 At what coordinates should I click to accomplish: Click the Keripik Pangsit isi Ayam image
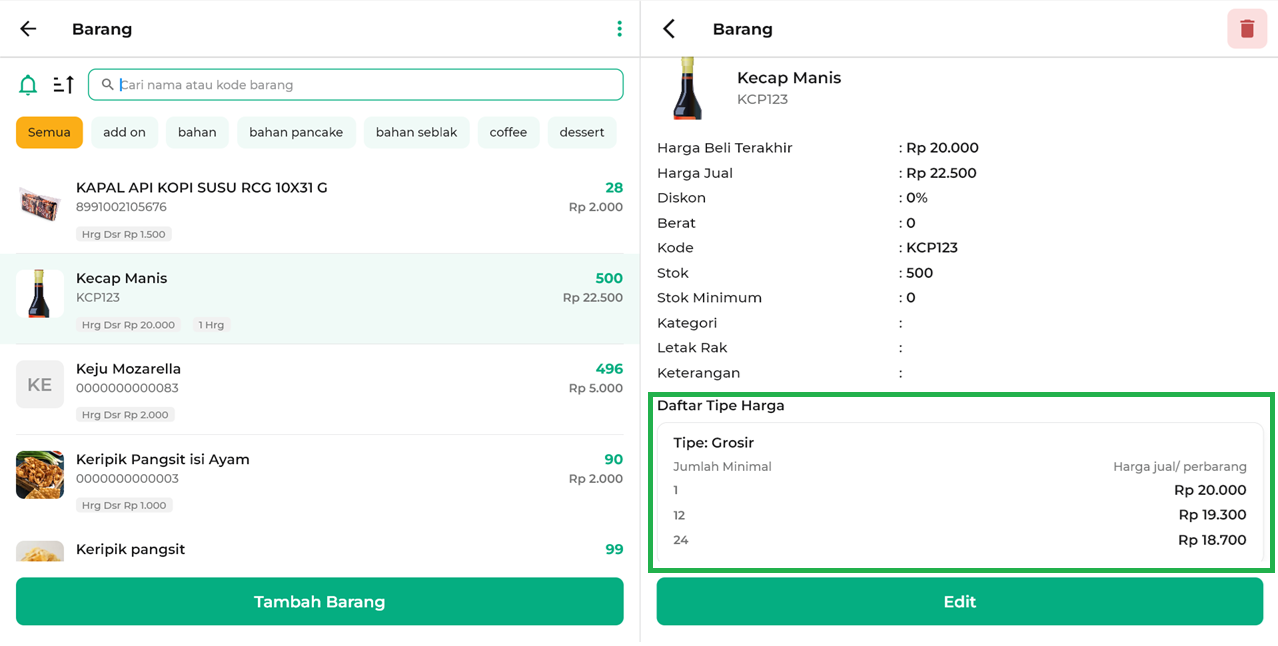click(40, 475)
